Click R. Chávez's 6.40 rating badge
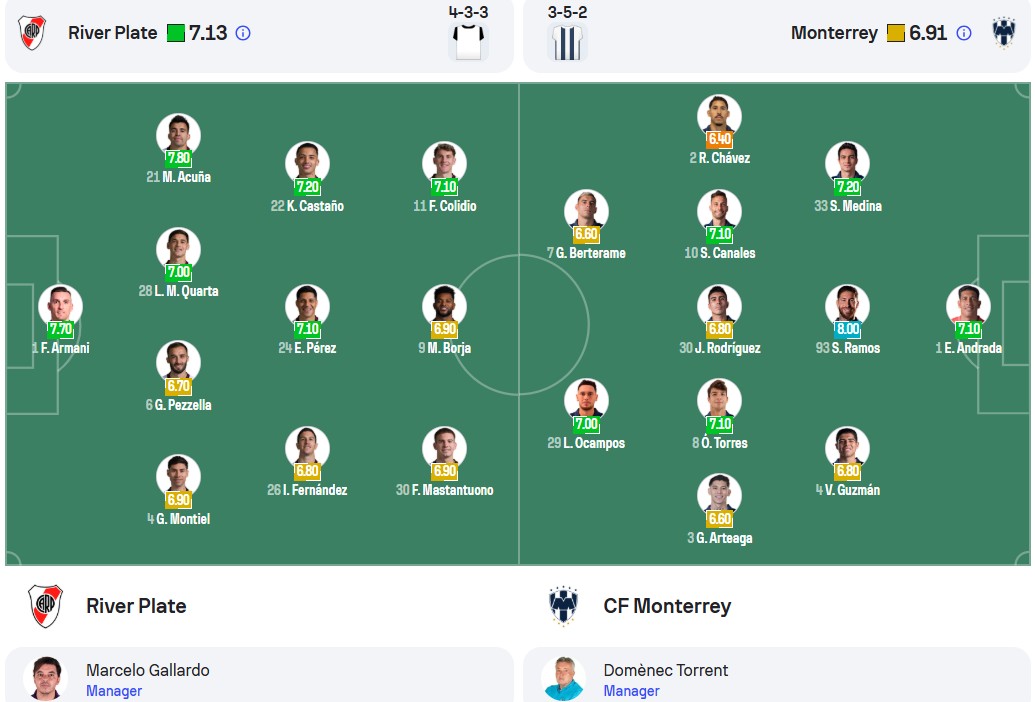This screenshot has width=1035, height=702. click(719, 139)
